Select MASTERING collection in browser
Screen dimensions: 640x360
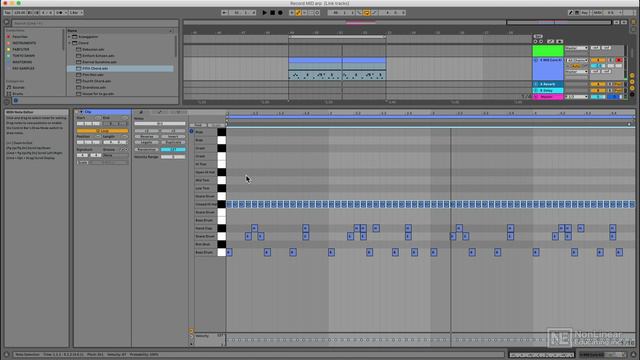[x=22, y=62]
